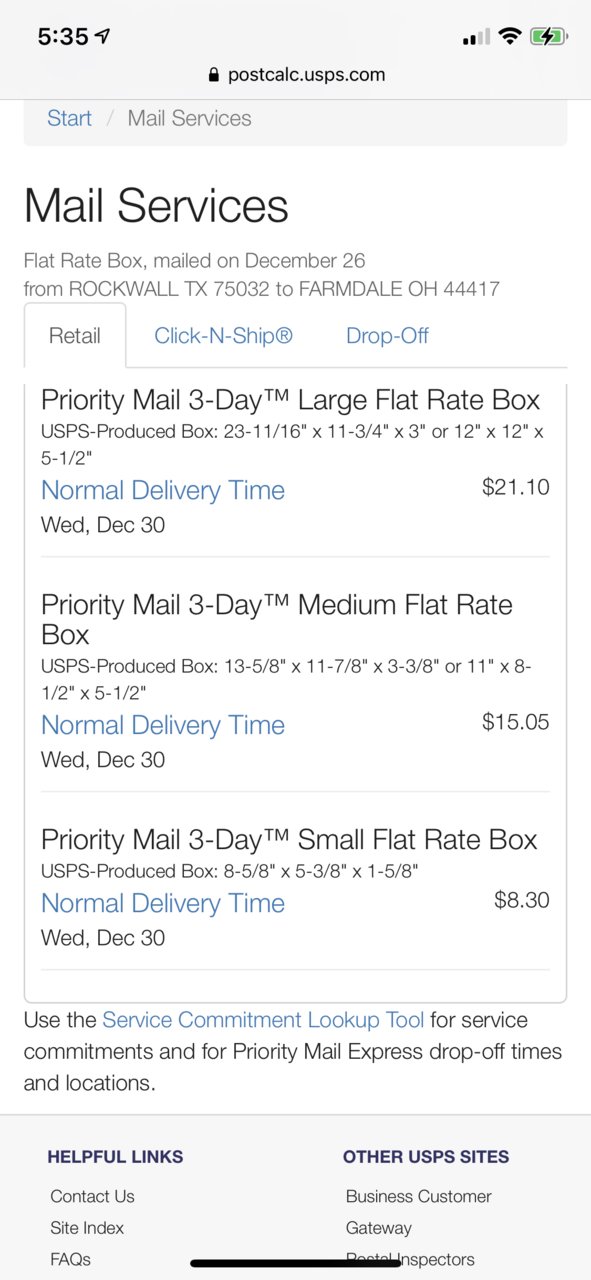This screenshot has height=1280, width=591.
Task: Switch to the Retail tab
Action: point(75,335)
